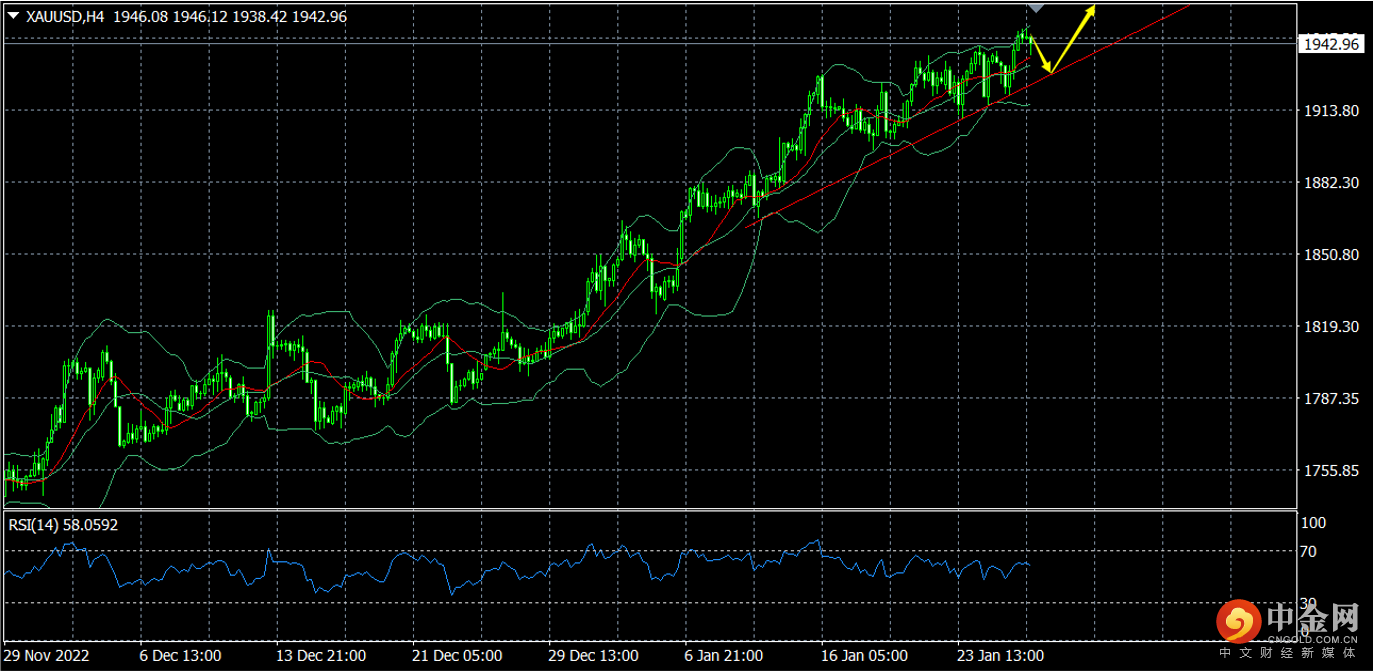
Task: Click the orange swirl logo icon
Action: 1239,623
